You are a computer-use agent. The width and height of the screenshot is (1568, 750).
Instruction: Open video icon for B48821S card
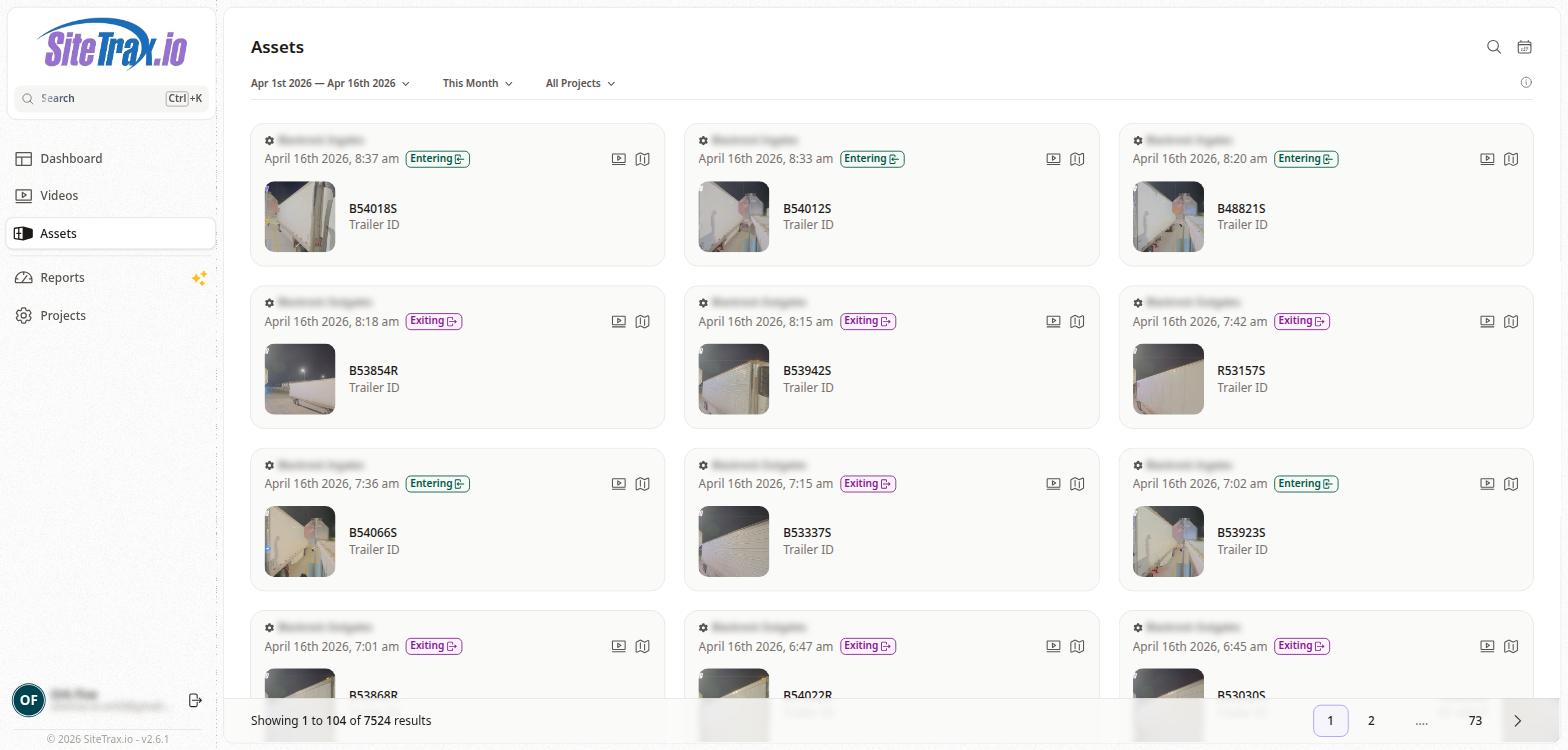1487,159
